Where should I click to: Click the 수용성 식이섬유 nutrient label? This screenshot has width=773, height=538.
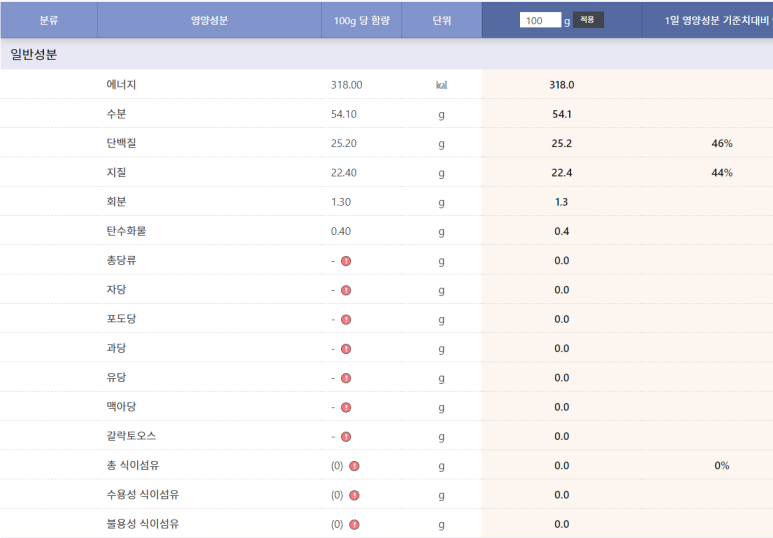(143, 495)
